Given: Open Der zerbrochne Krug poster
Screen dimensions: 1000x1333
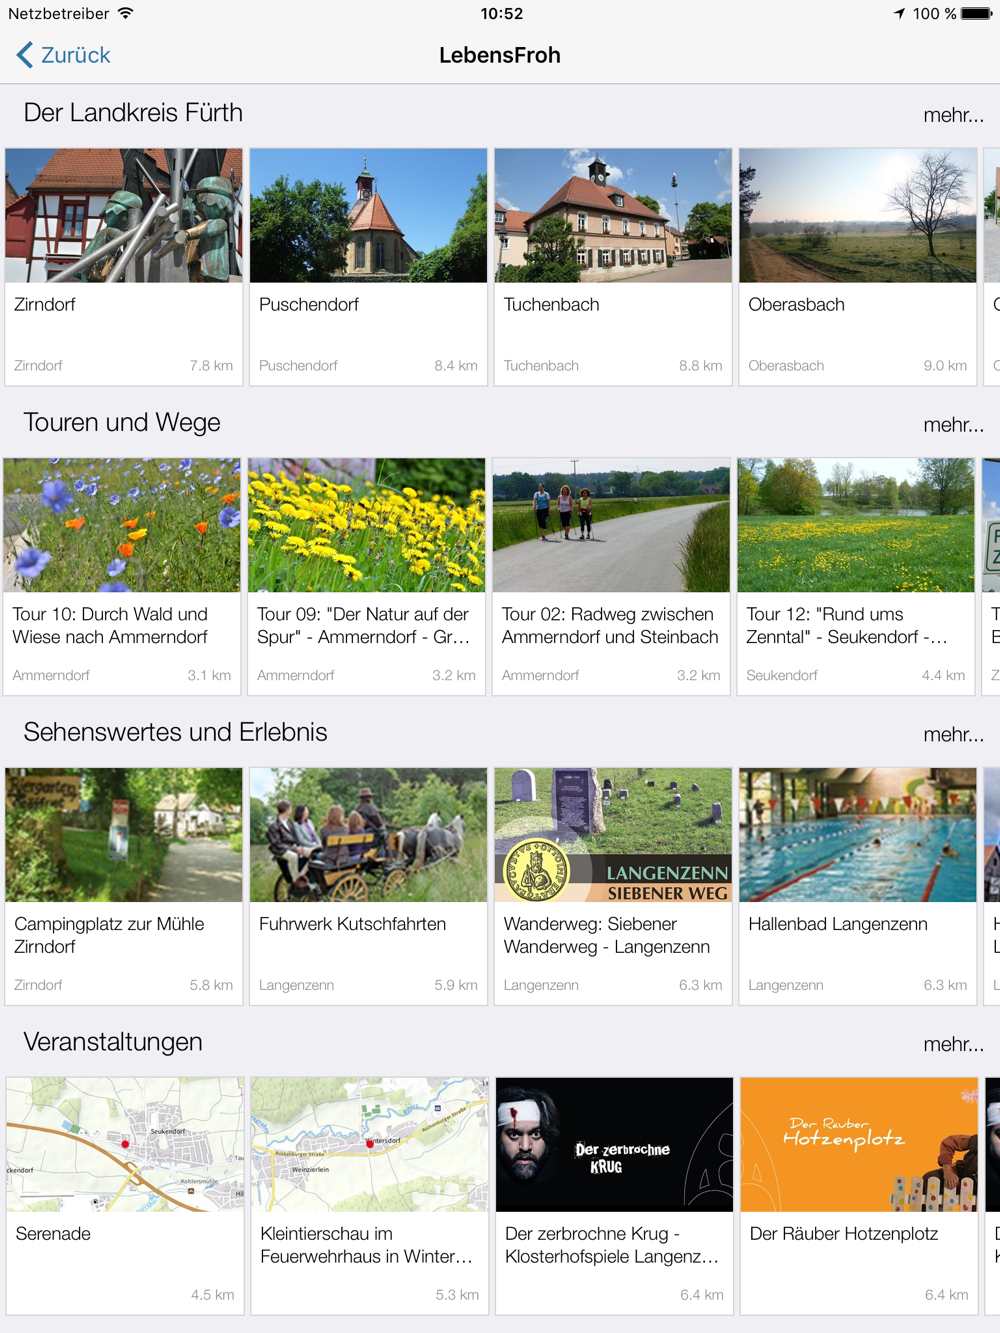Looking at the screenshot, I should click(x=615, y=1145).
